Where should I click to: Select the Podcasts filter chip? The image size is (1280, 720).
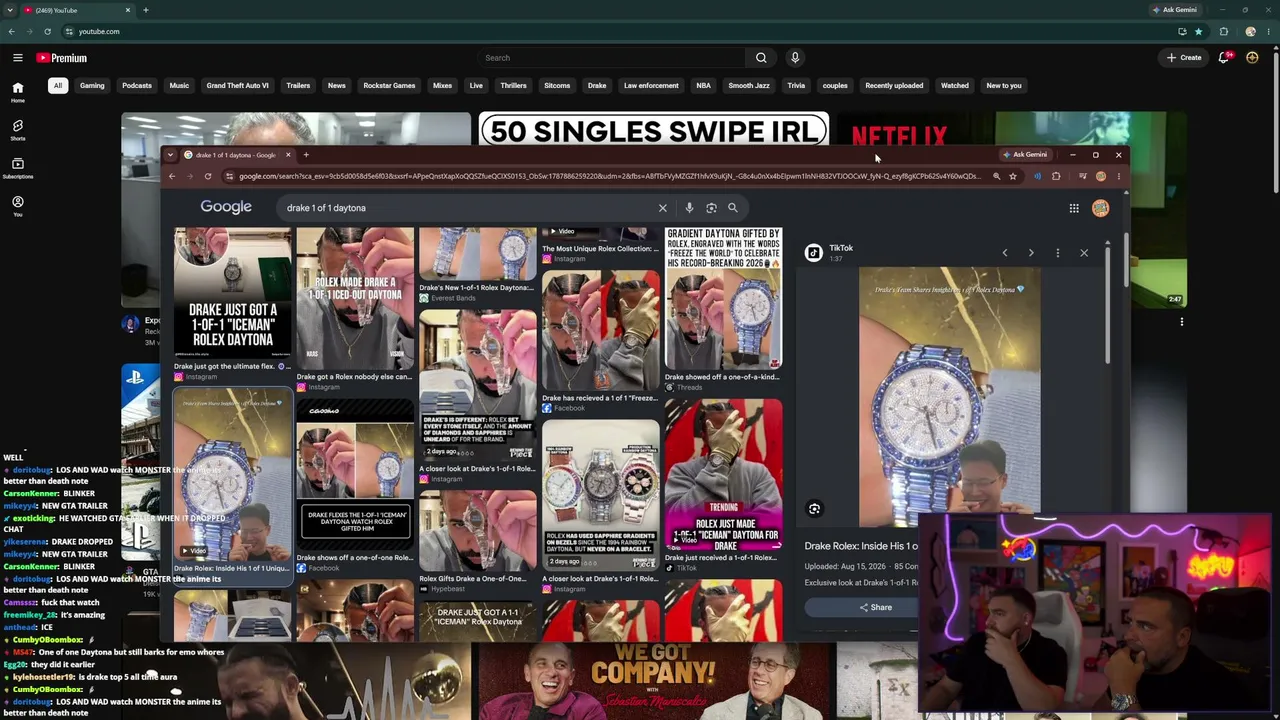tap(137, 86)
